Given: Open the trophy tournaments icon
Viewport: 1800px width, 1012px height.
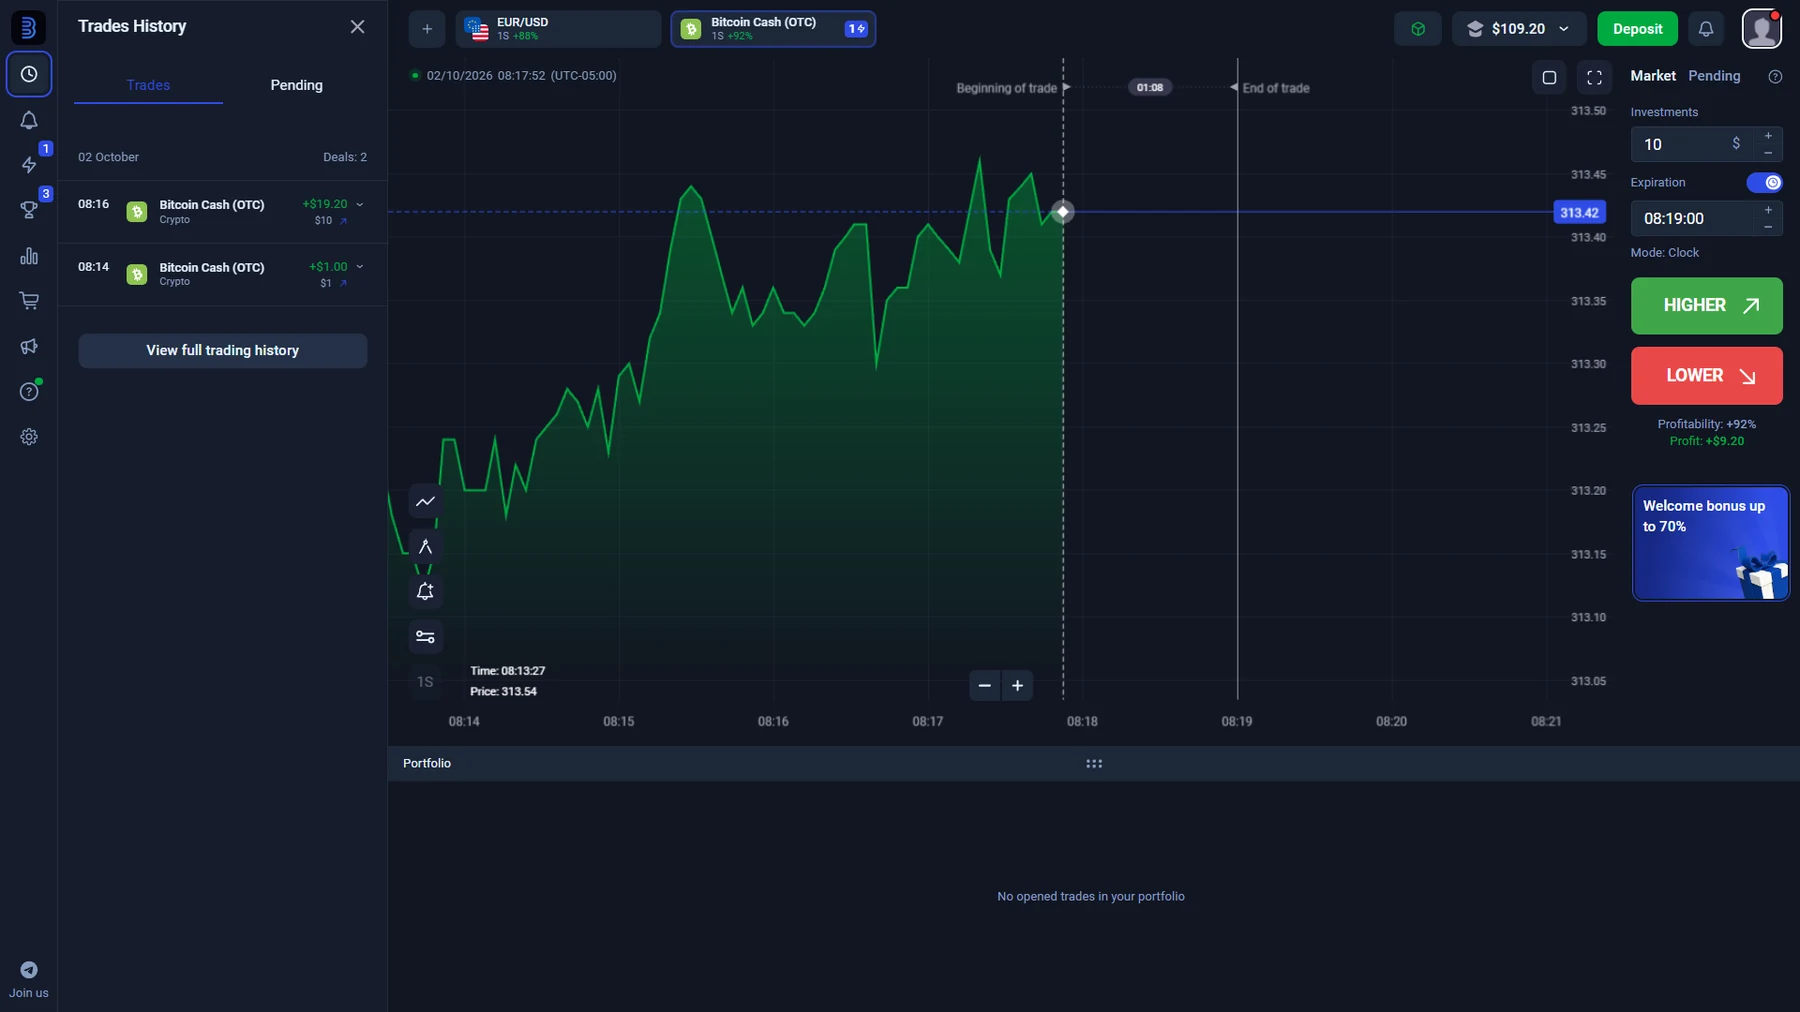Looking at the screenshot, I should [x=29, y=210].
